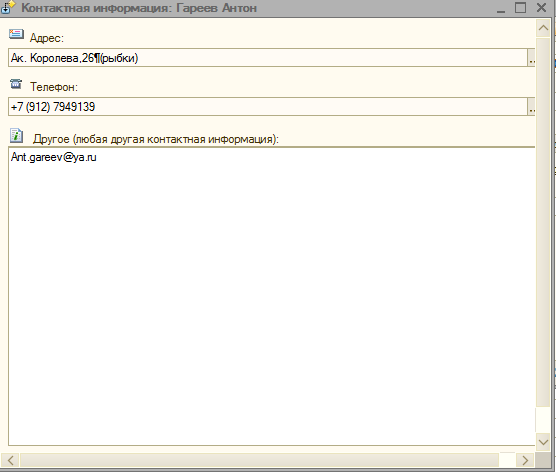Click in the Другое text area
The image size is (556, 472).
click(272, 296)
